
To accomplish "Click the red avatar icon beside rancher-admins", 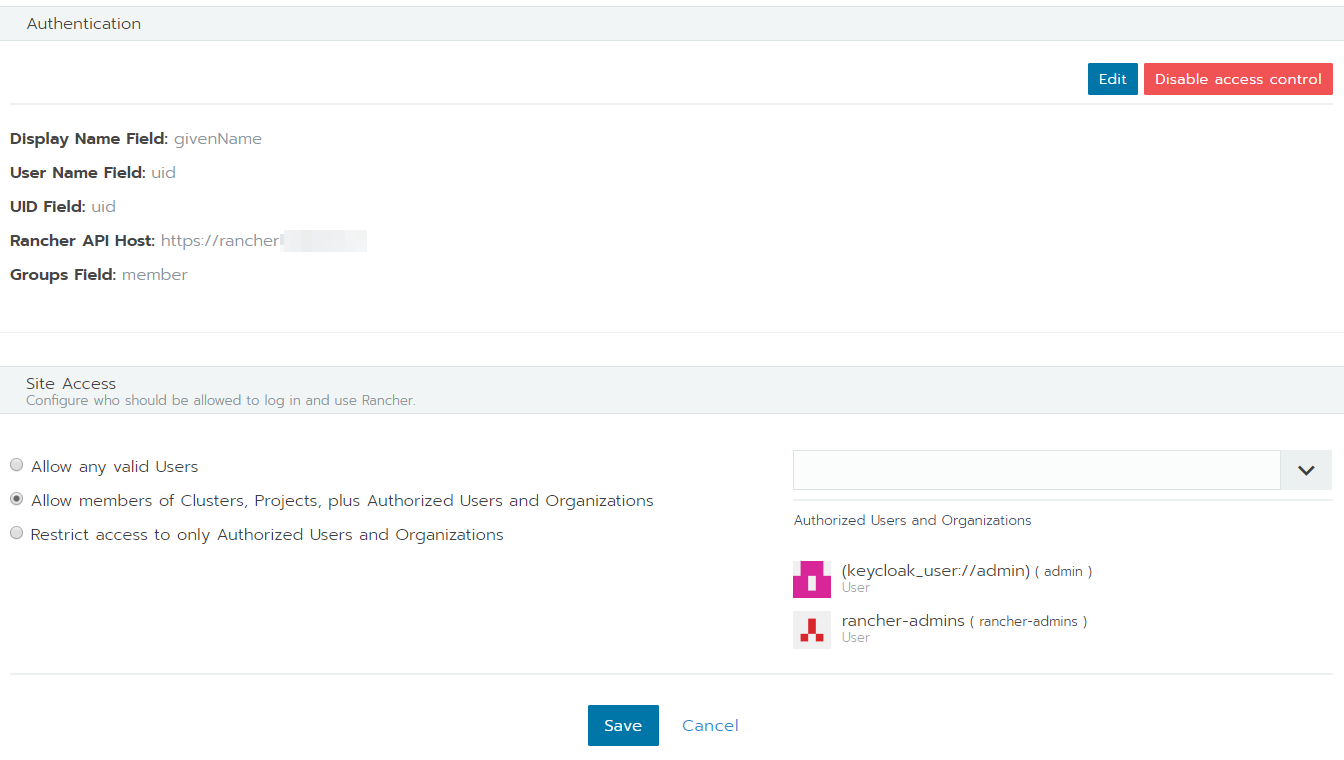I will [x=811, y=629].
